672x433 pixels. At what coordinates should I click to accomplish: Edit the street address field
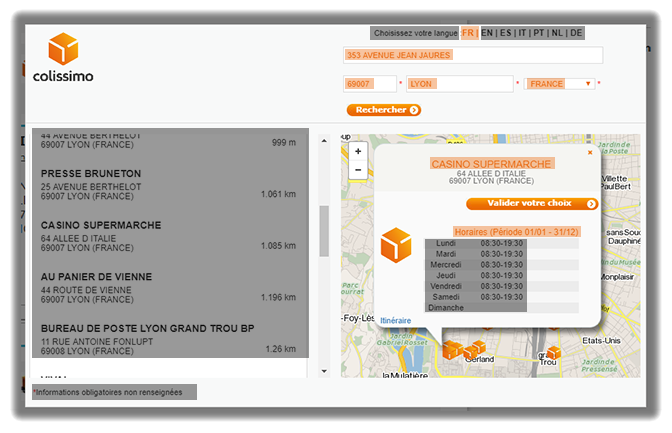point(472,56)
